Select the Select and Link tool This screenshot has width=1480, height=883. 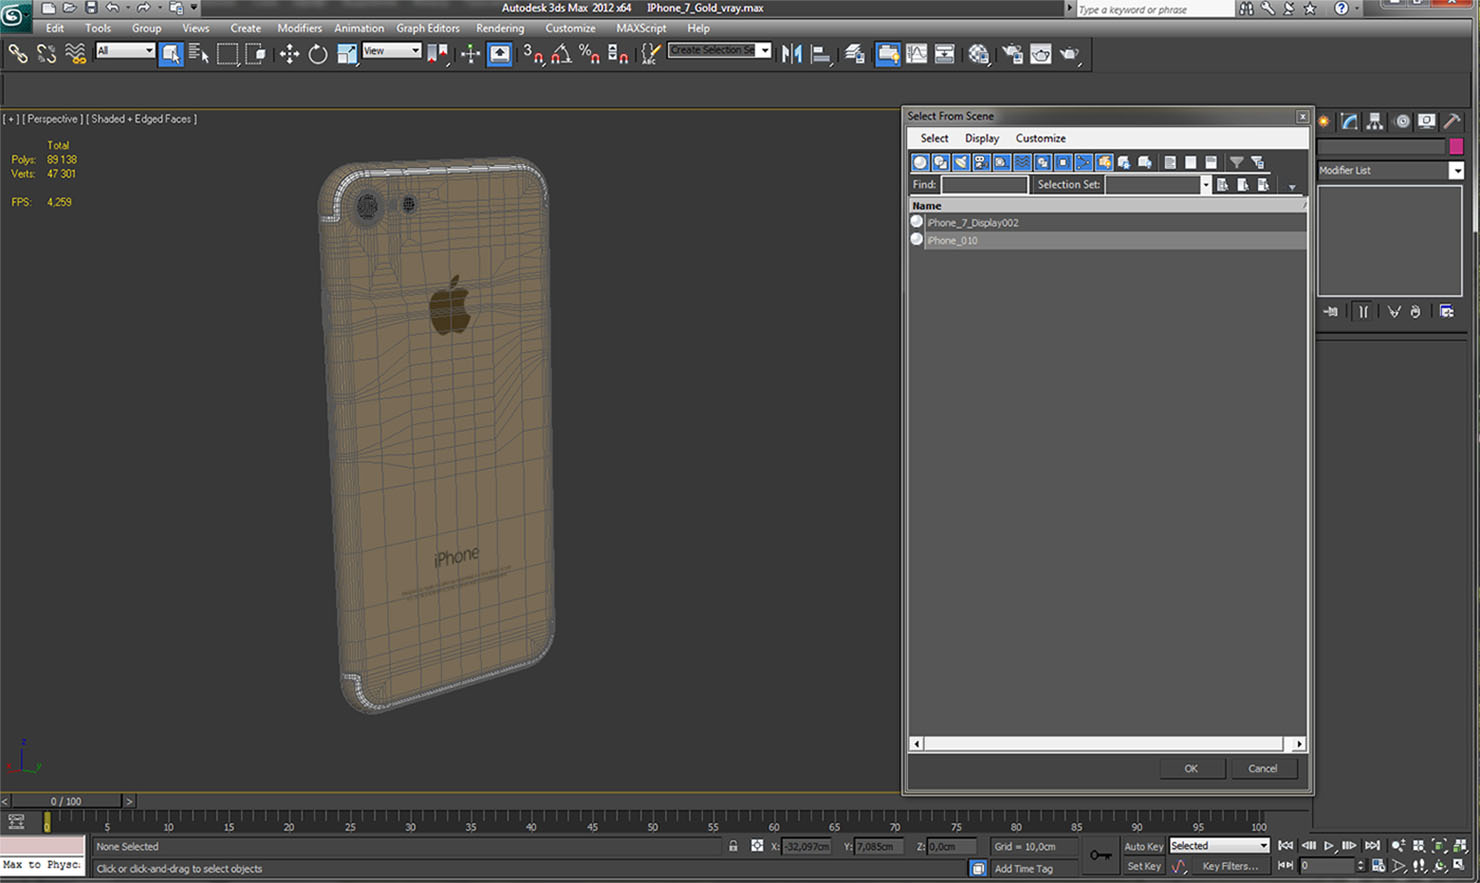[18, 54]
